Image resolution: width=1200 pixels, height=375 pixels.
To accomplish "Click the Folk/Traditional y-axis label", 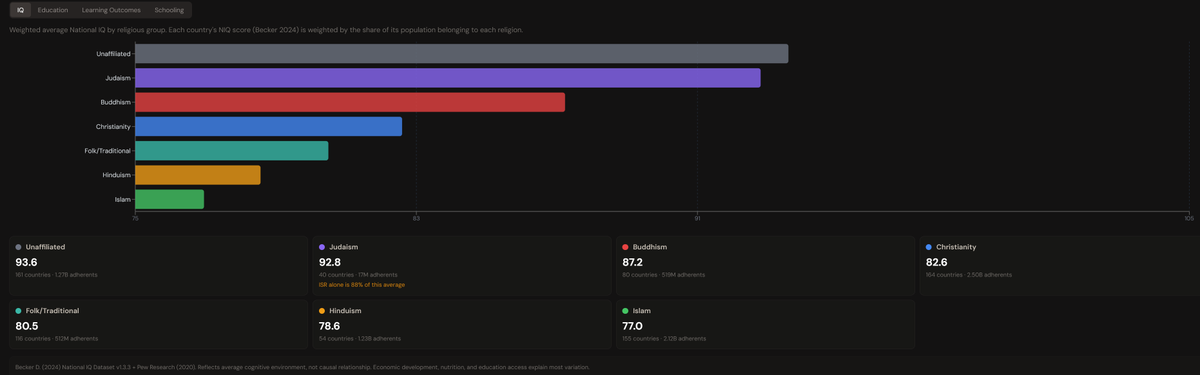I will 107,151.
